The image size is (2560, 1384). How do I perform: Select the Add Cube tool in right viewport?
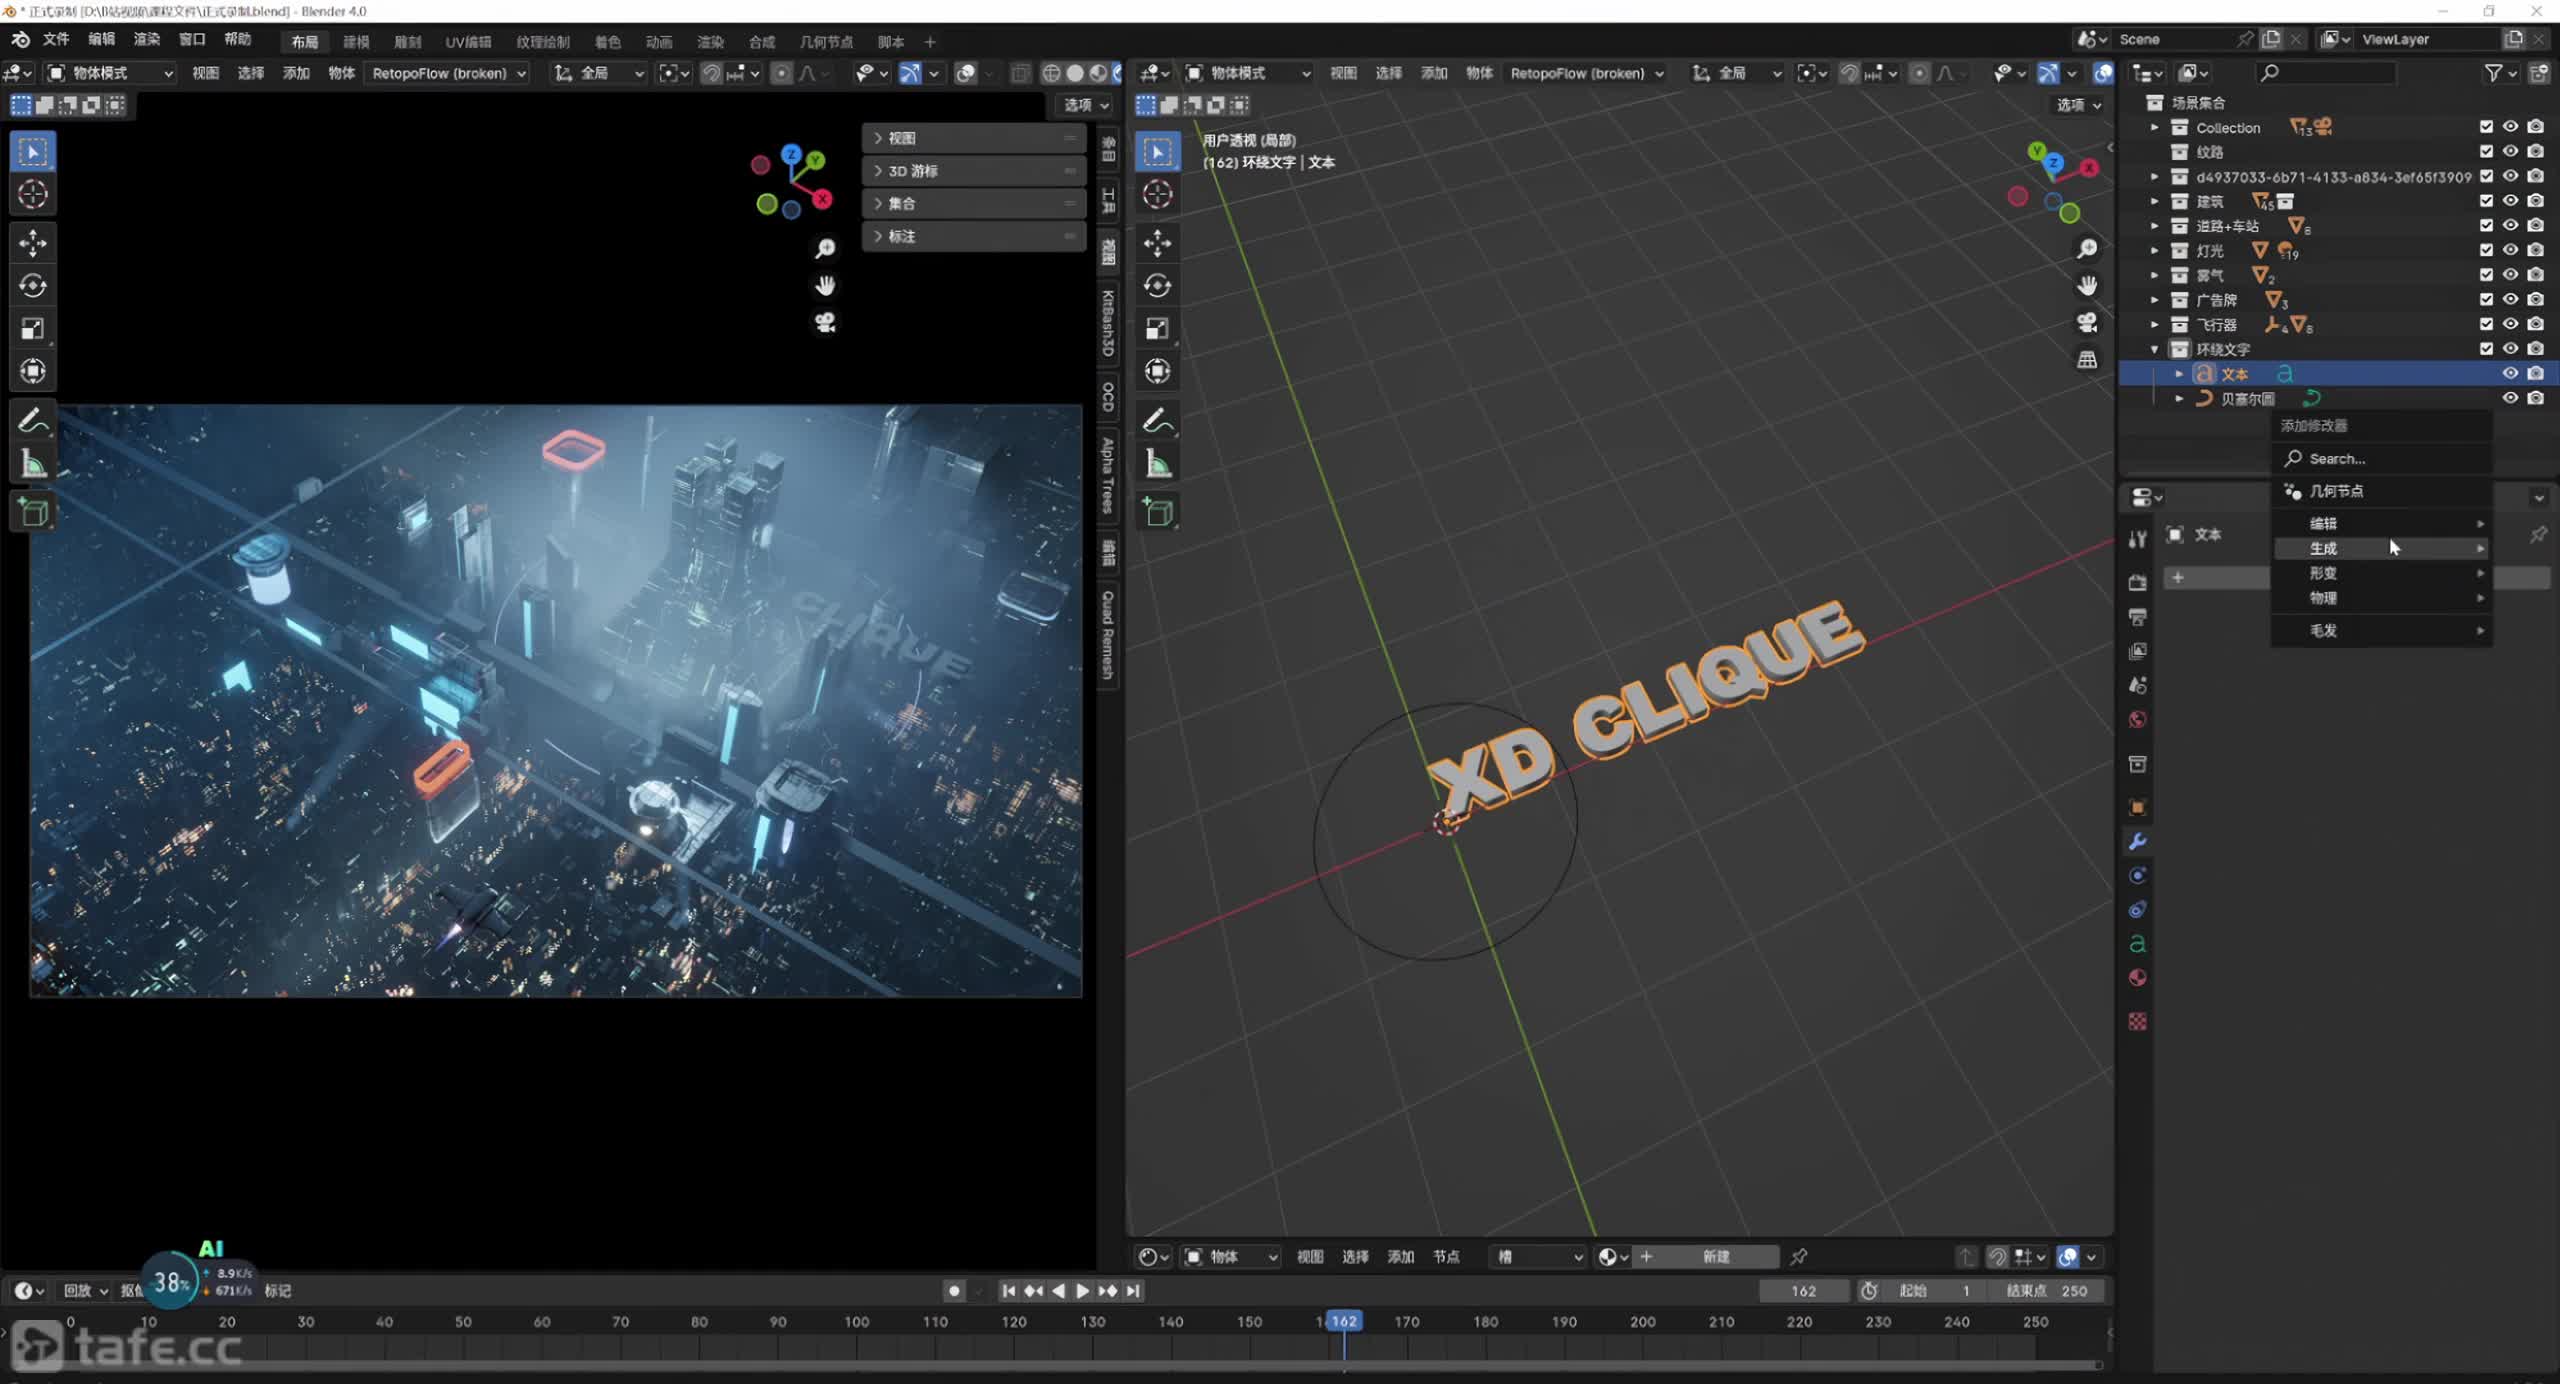tap(1158, 513)
